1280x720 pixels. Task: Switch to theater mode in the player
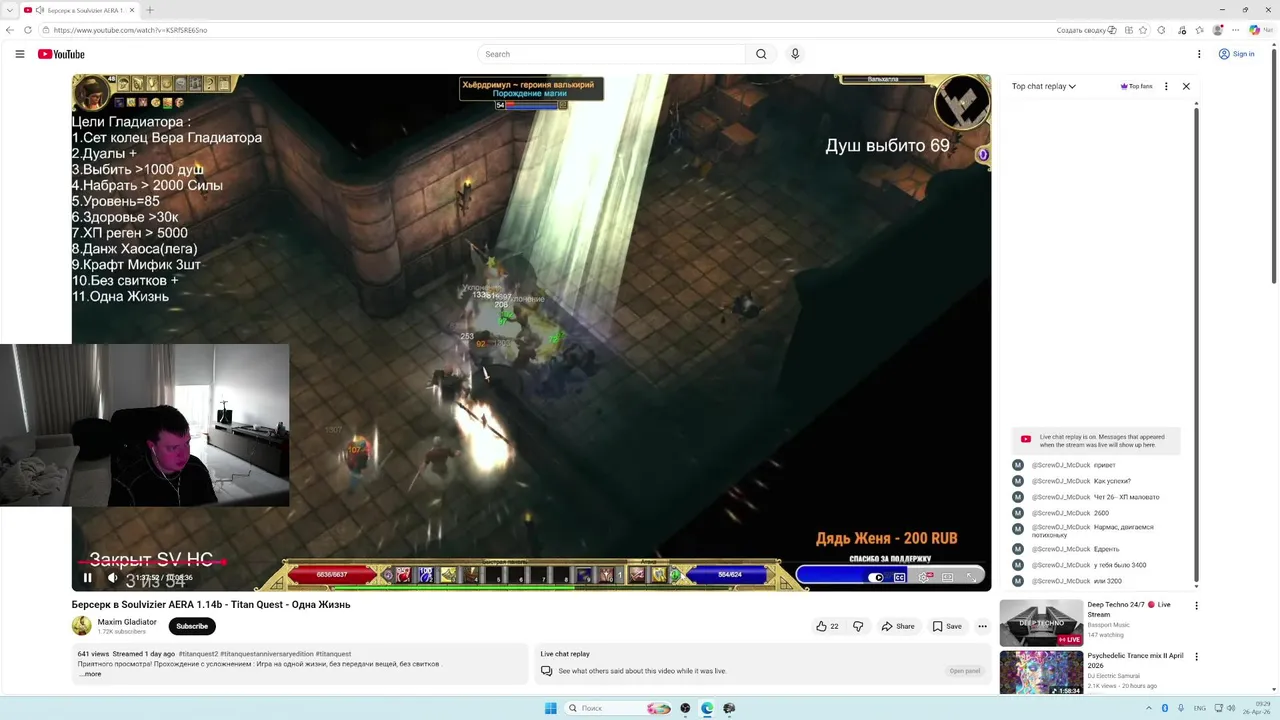947,577
